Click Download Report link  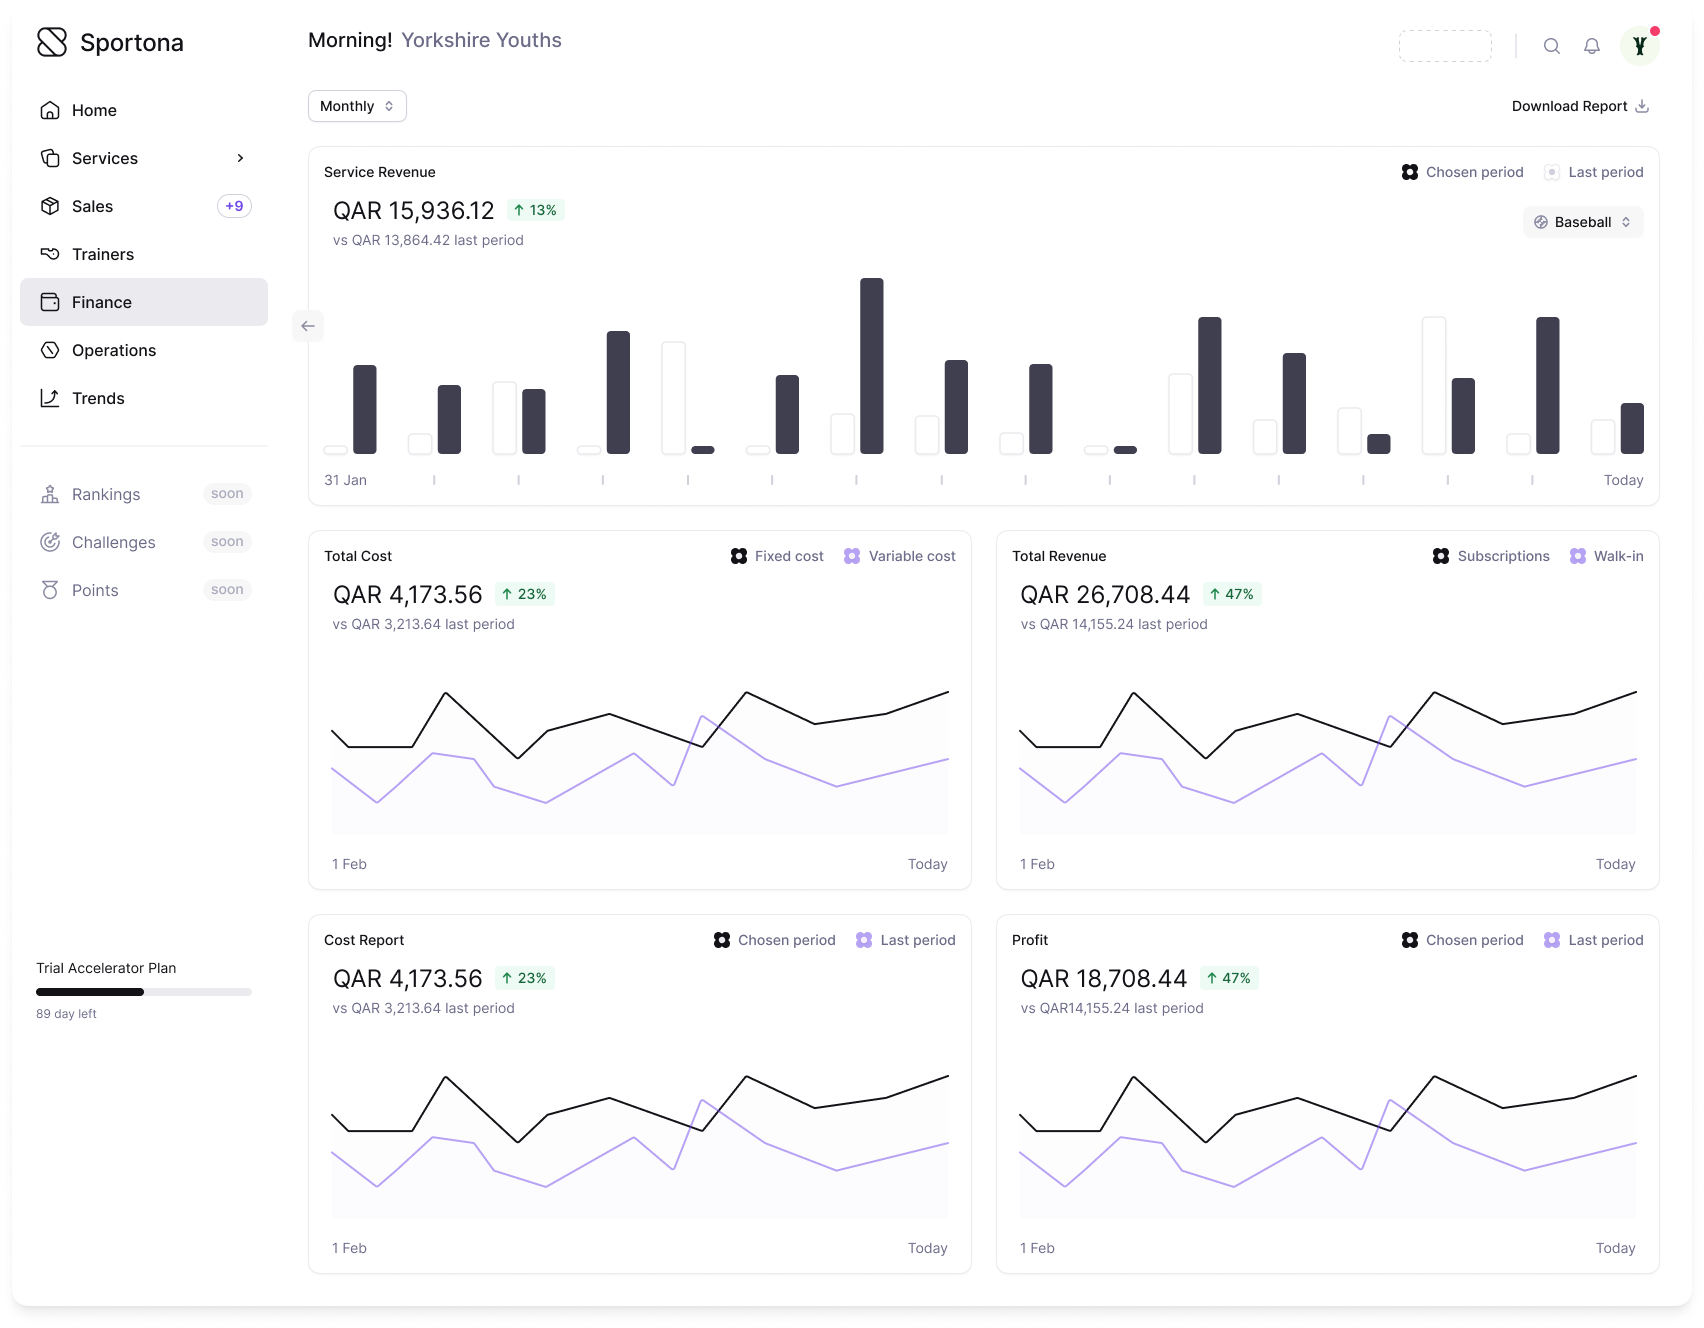click(x=1580, y=106)
